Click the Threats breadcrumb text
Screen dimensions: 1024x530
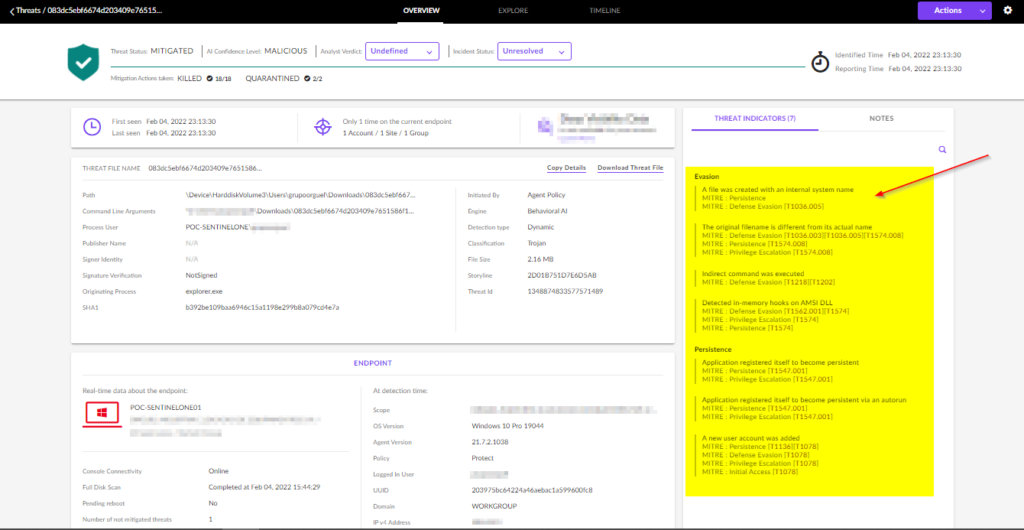tap(28, 11)
